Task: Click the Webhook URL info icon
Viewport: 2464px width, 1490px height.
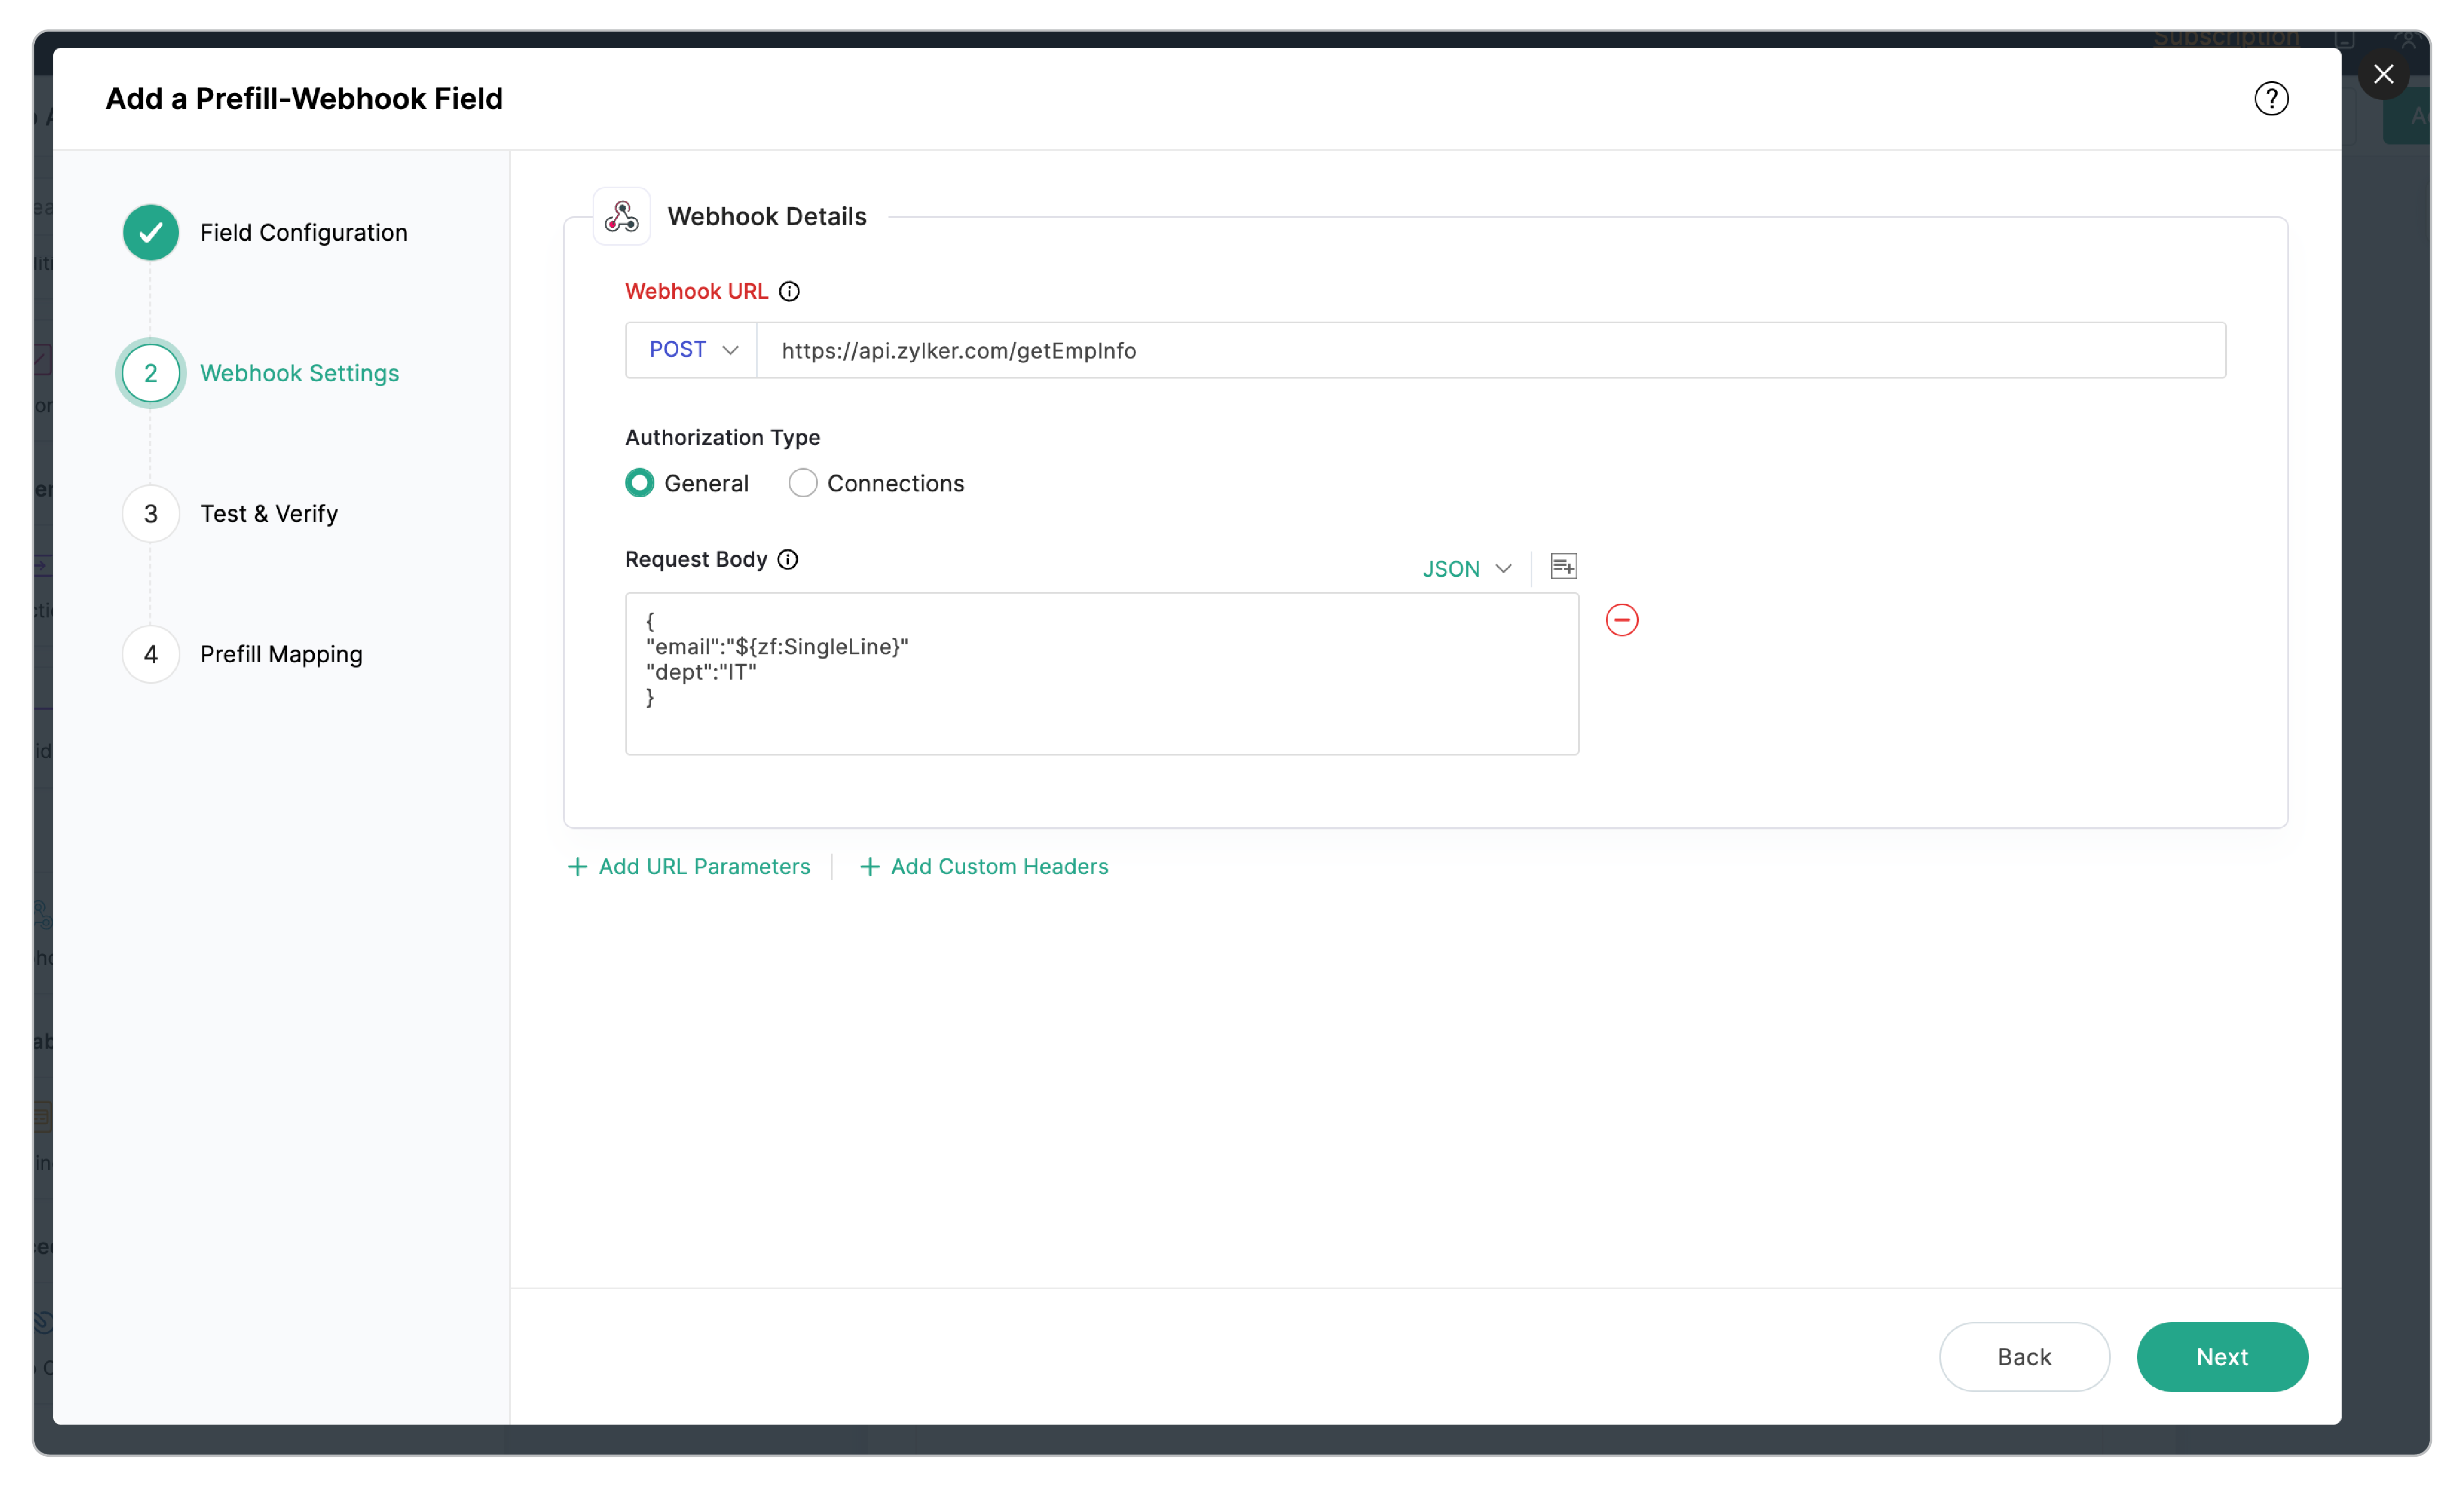Action: 789,291
